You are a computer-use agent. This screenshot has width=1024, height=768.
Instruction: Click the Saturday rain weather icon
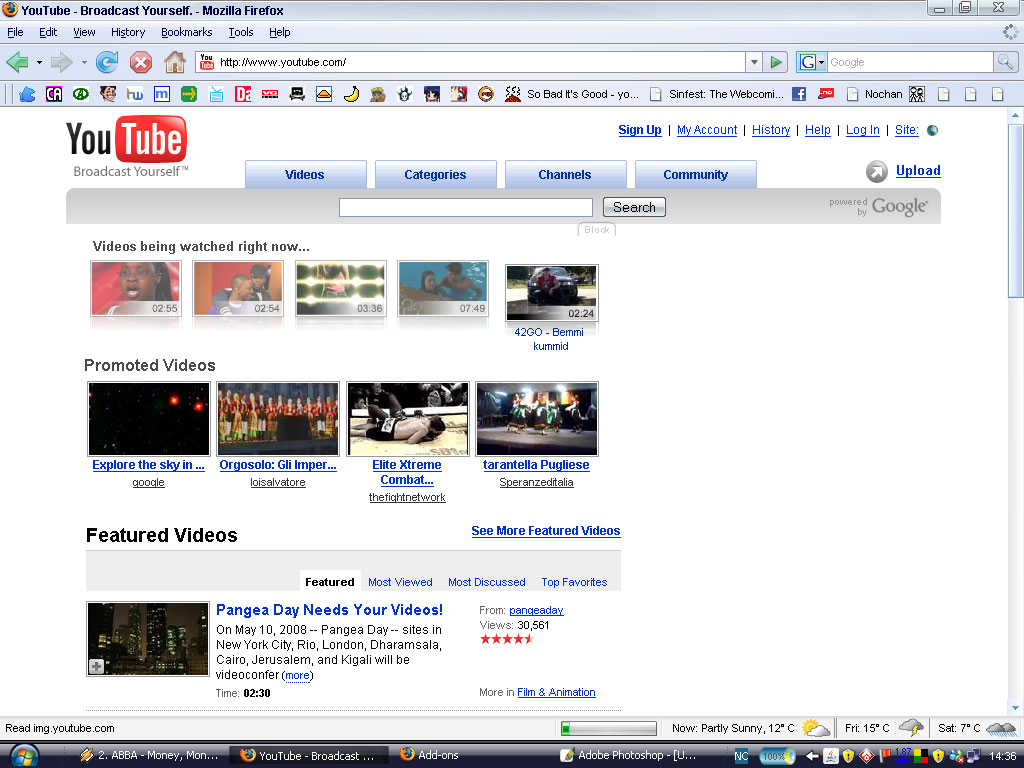point(1000,728)
